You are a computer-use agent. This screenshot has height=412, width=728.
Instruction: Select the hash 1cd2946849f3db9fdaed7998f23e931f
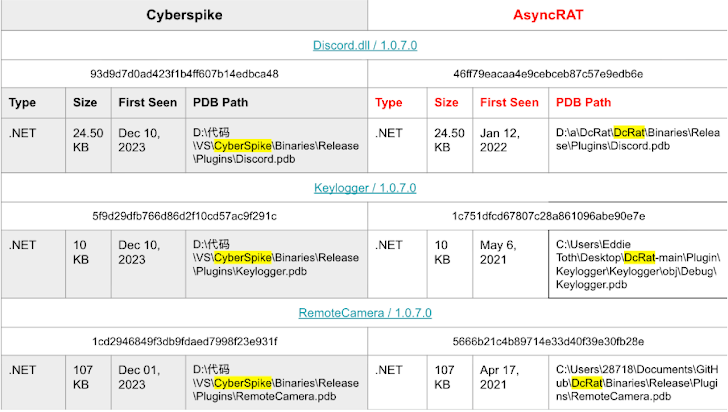pos(184,341)
